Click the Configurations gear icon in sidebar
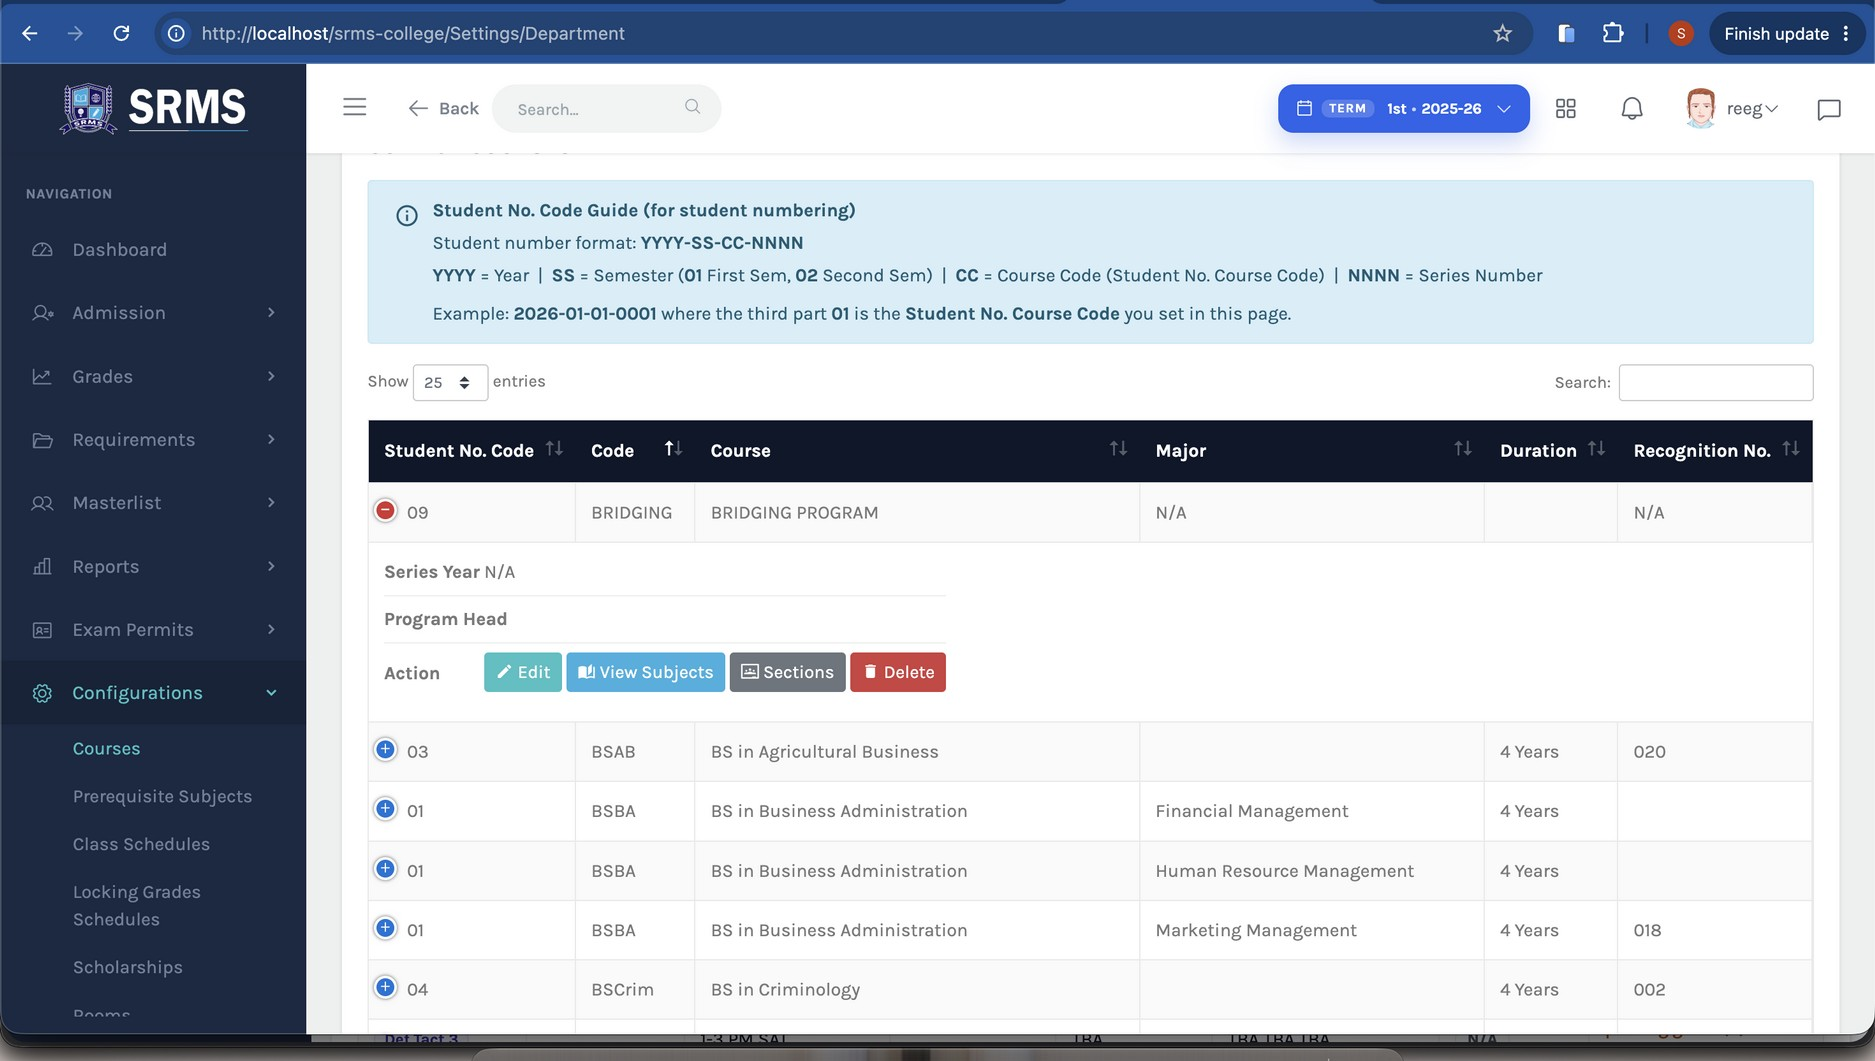This screenshot has height=1061, width=1875. [42, 693]
